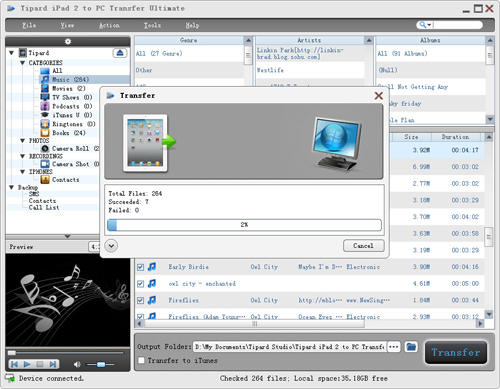Click the big Transfer button

tap(456, 352)
